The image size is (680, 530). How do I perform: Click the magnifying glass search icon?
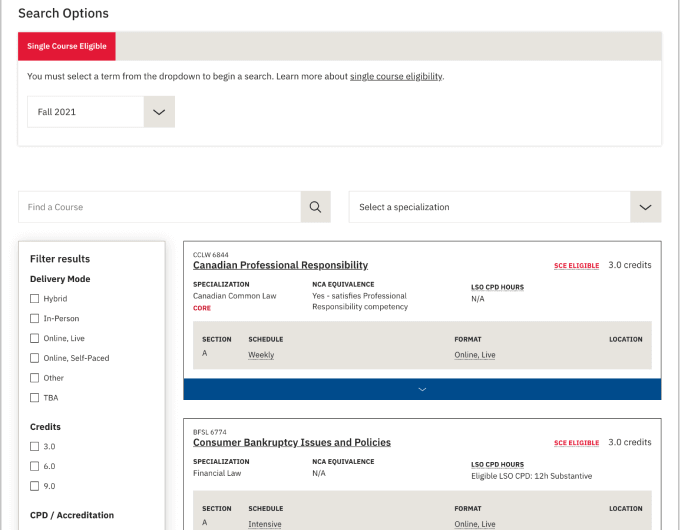pos(315,207)
